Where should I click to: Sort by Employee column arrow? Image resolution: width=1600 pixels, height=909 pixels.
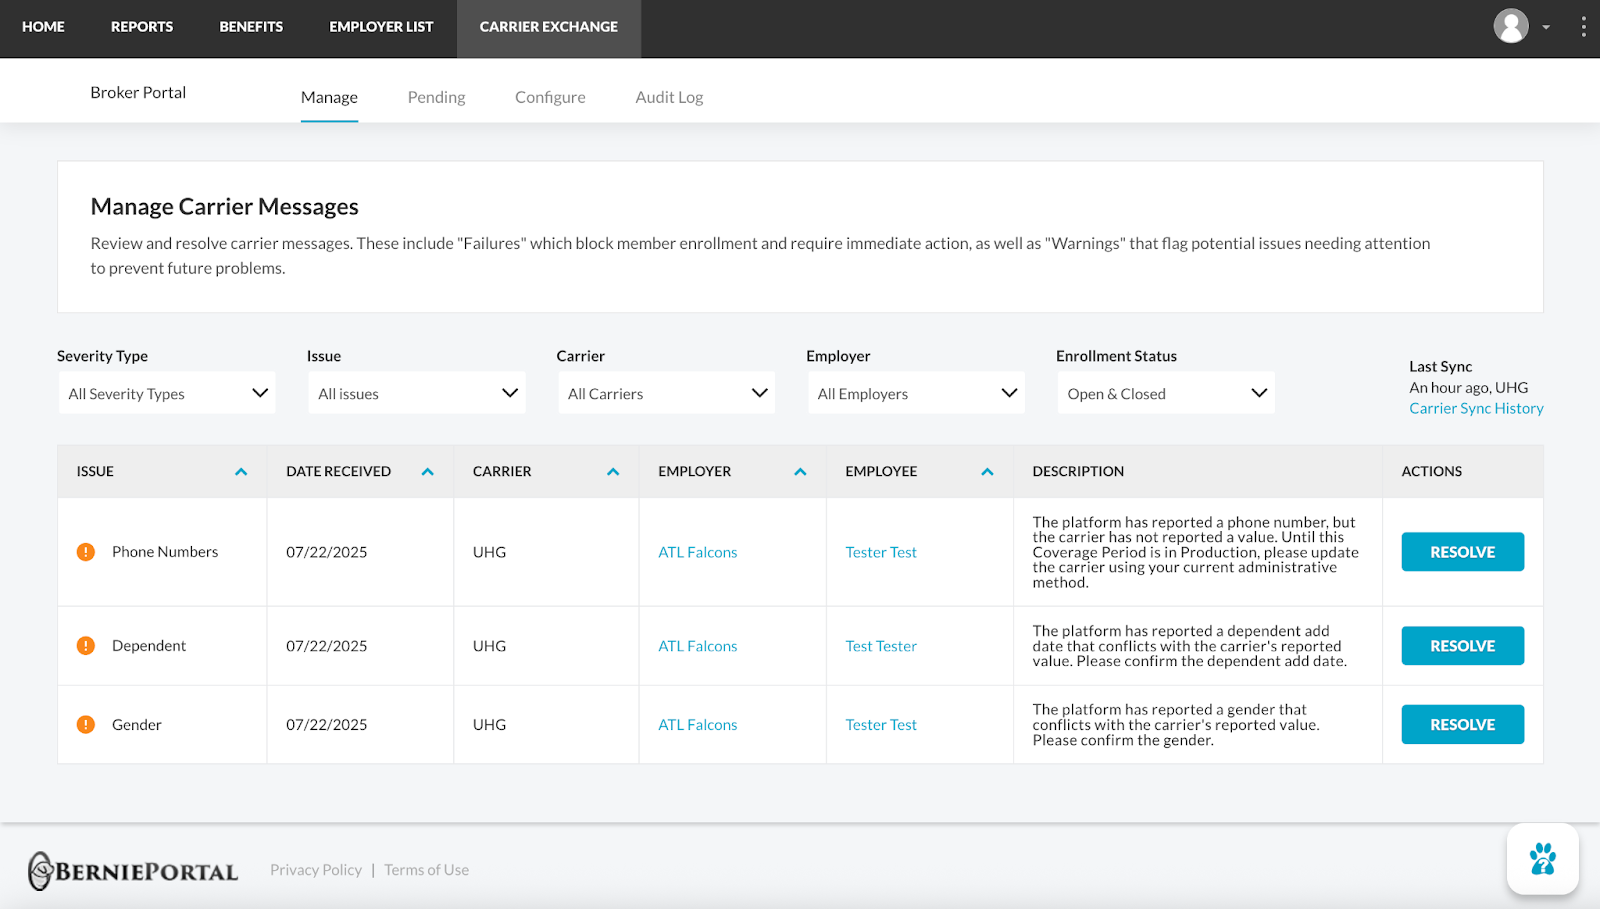click(x=987, y=472)
